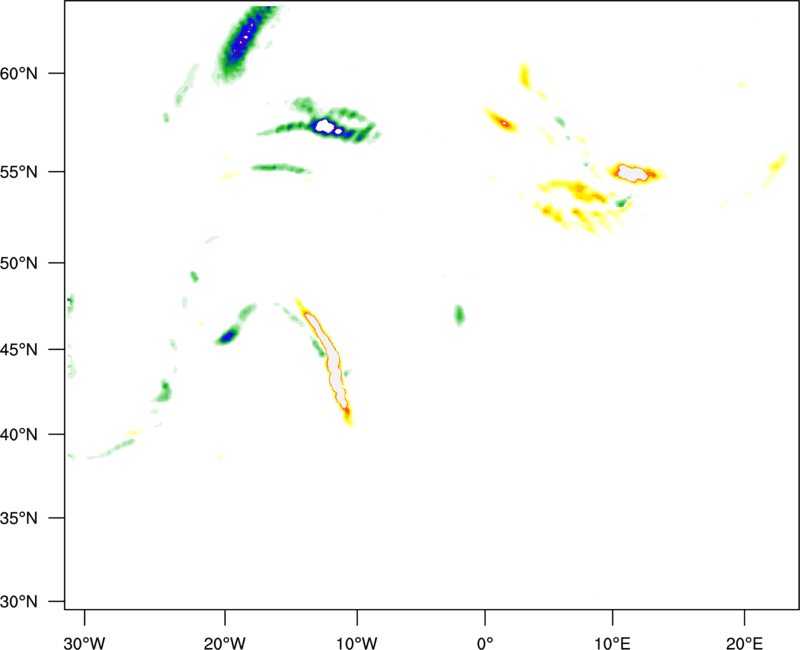Click the blue-centered green patch near 45°N, 20°W
Viewport: 800px width, 650px height.
[x=229, y=336]
